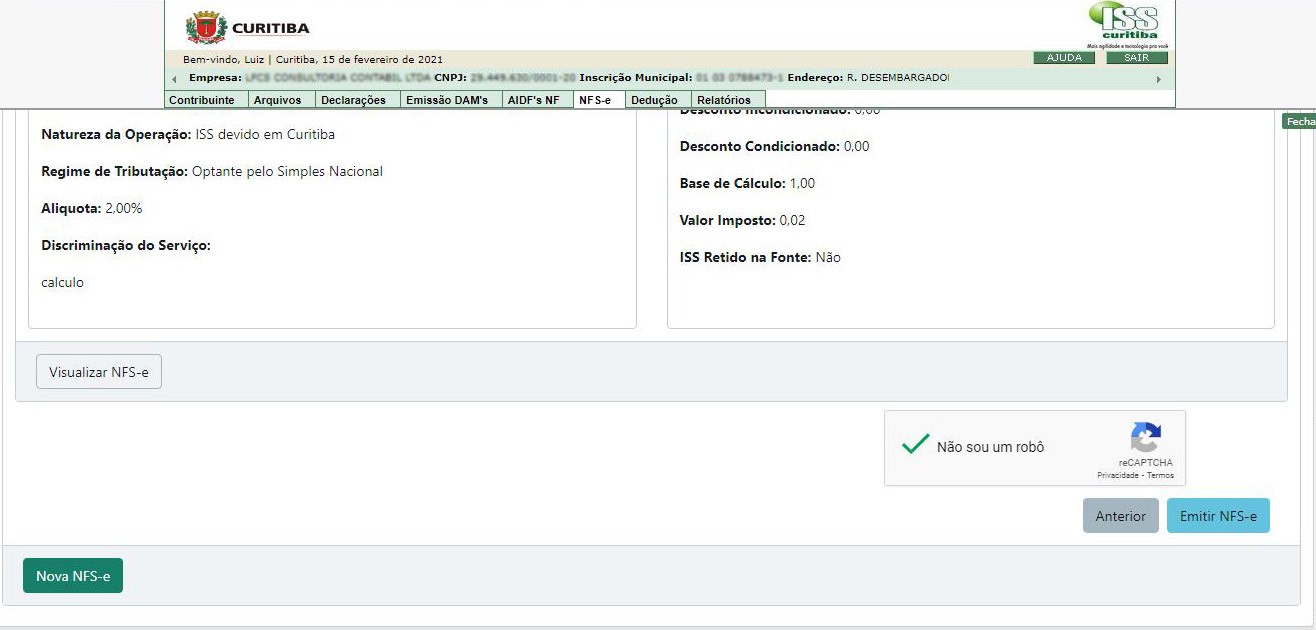Image resolution: width=1316 pixels, height=630 pixels.
Task: Go back with the Anterior button
Action: (1120, 516)
